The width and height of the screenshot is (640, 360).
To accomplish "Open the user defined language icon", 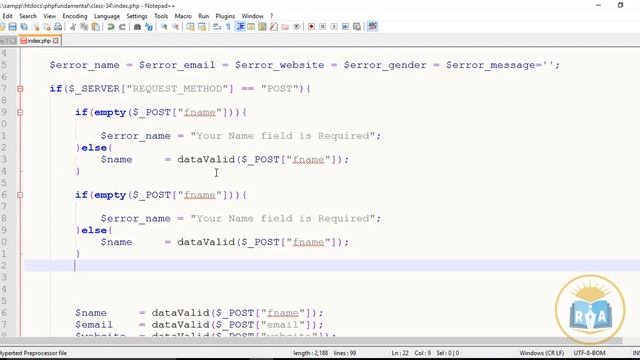I will click(x=251, y=27).
